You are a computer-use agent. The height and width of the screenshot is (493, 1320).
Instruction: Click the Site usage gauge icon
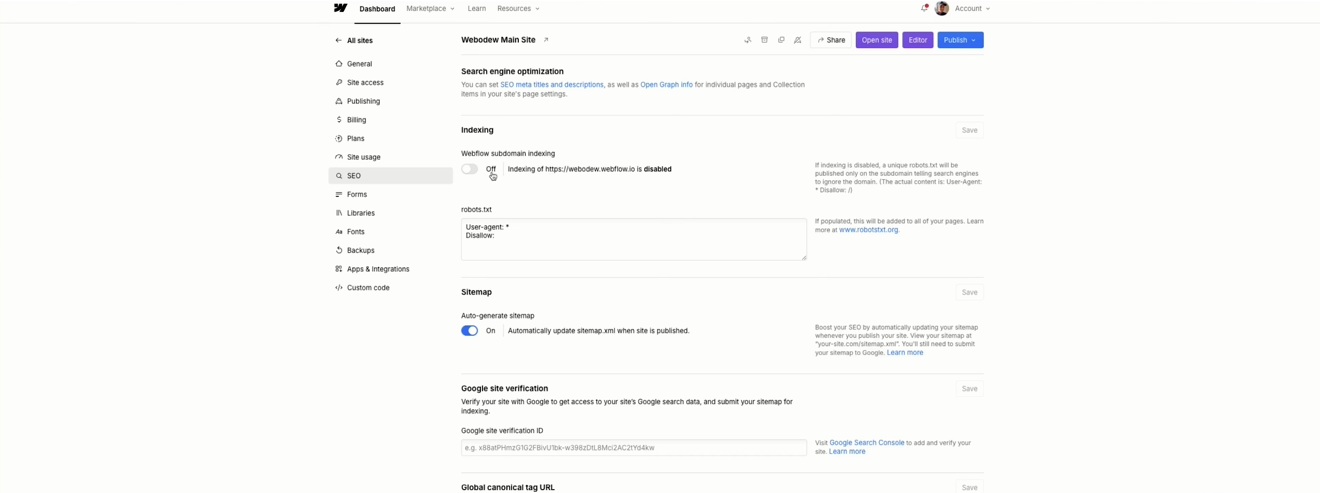click(x=339, y=157)
